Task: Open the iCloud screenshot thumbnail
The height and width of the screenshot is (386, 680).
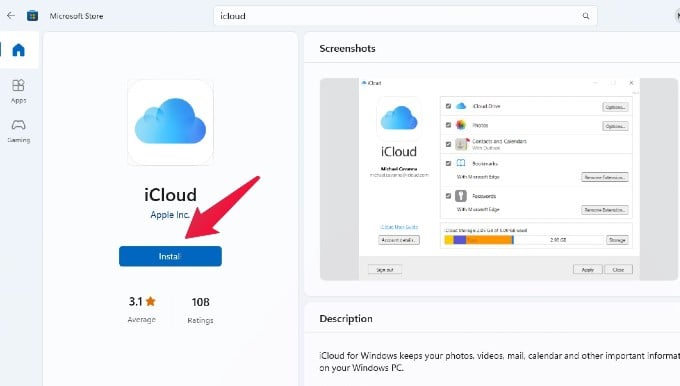Action: [498, 179]
